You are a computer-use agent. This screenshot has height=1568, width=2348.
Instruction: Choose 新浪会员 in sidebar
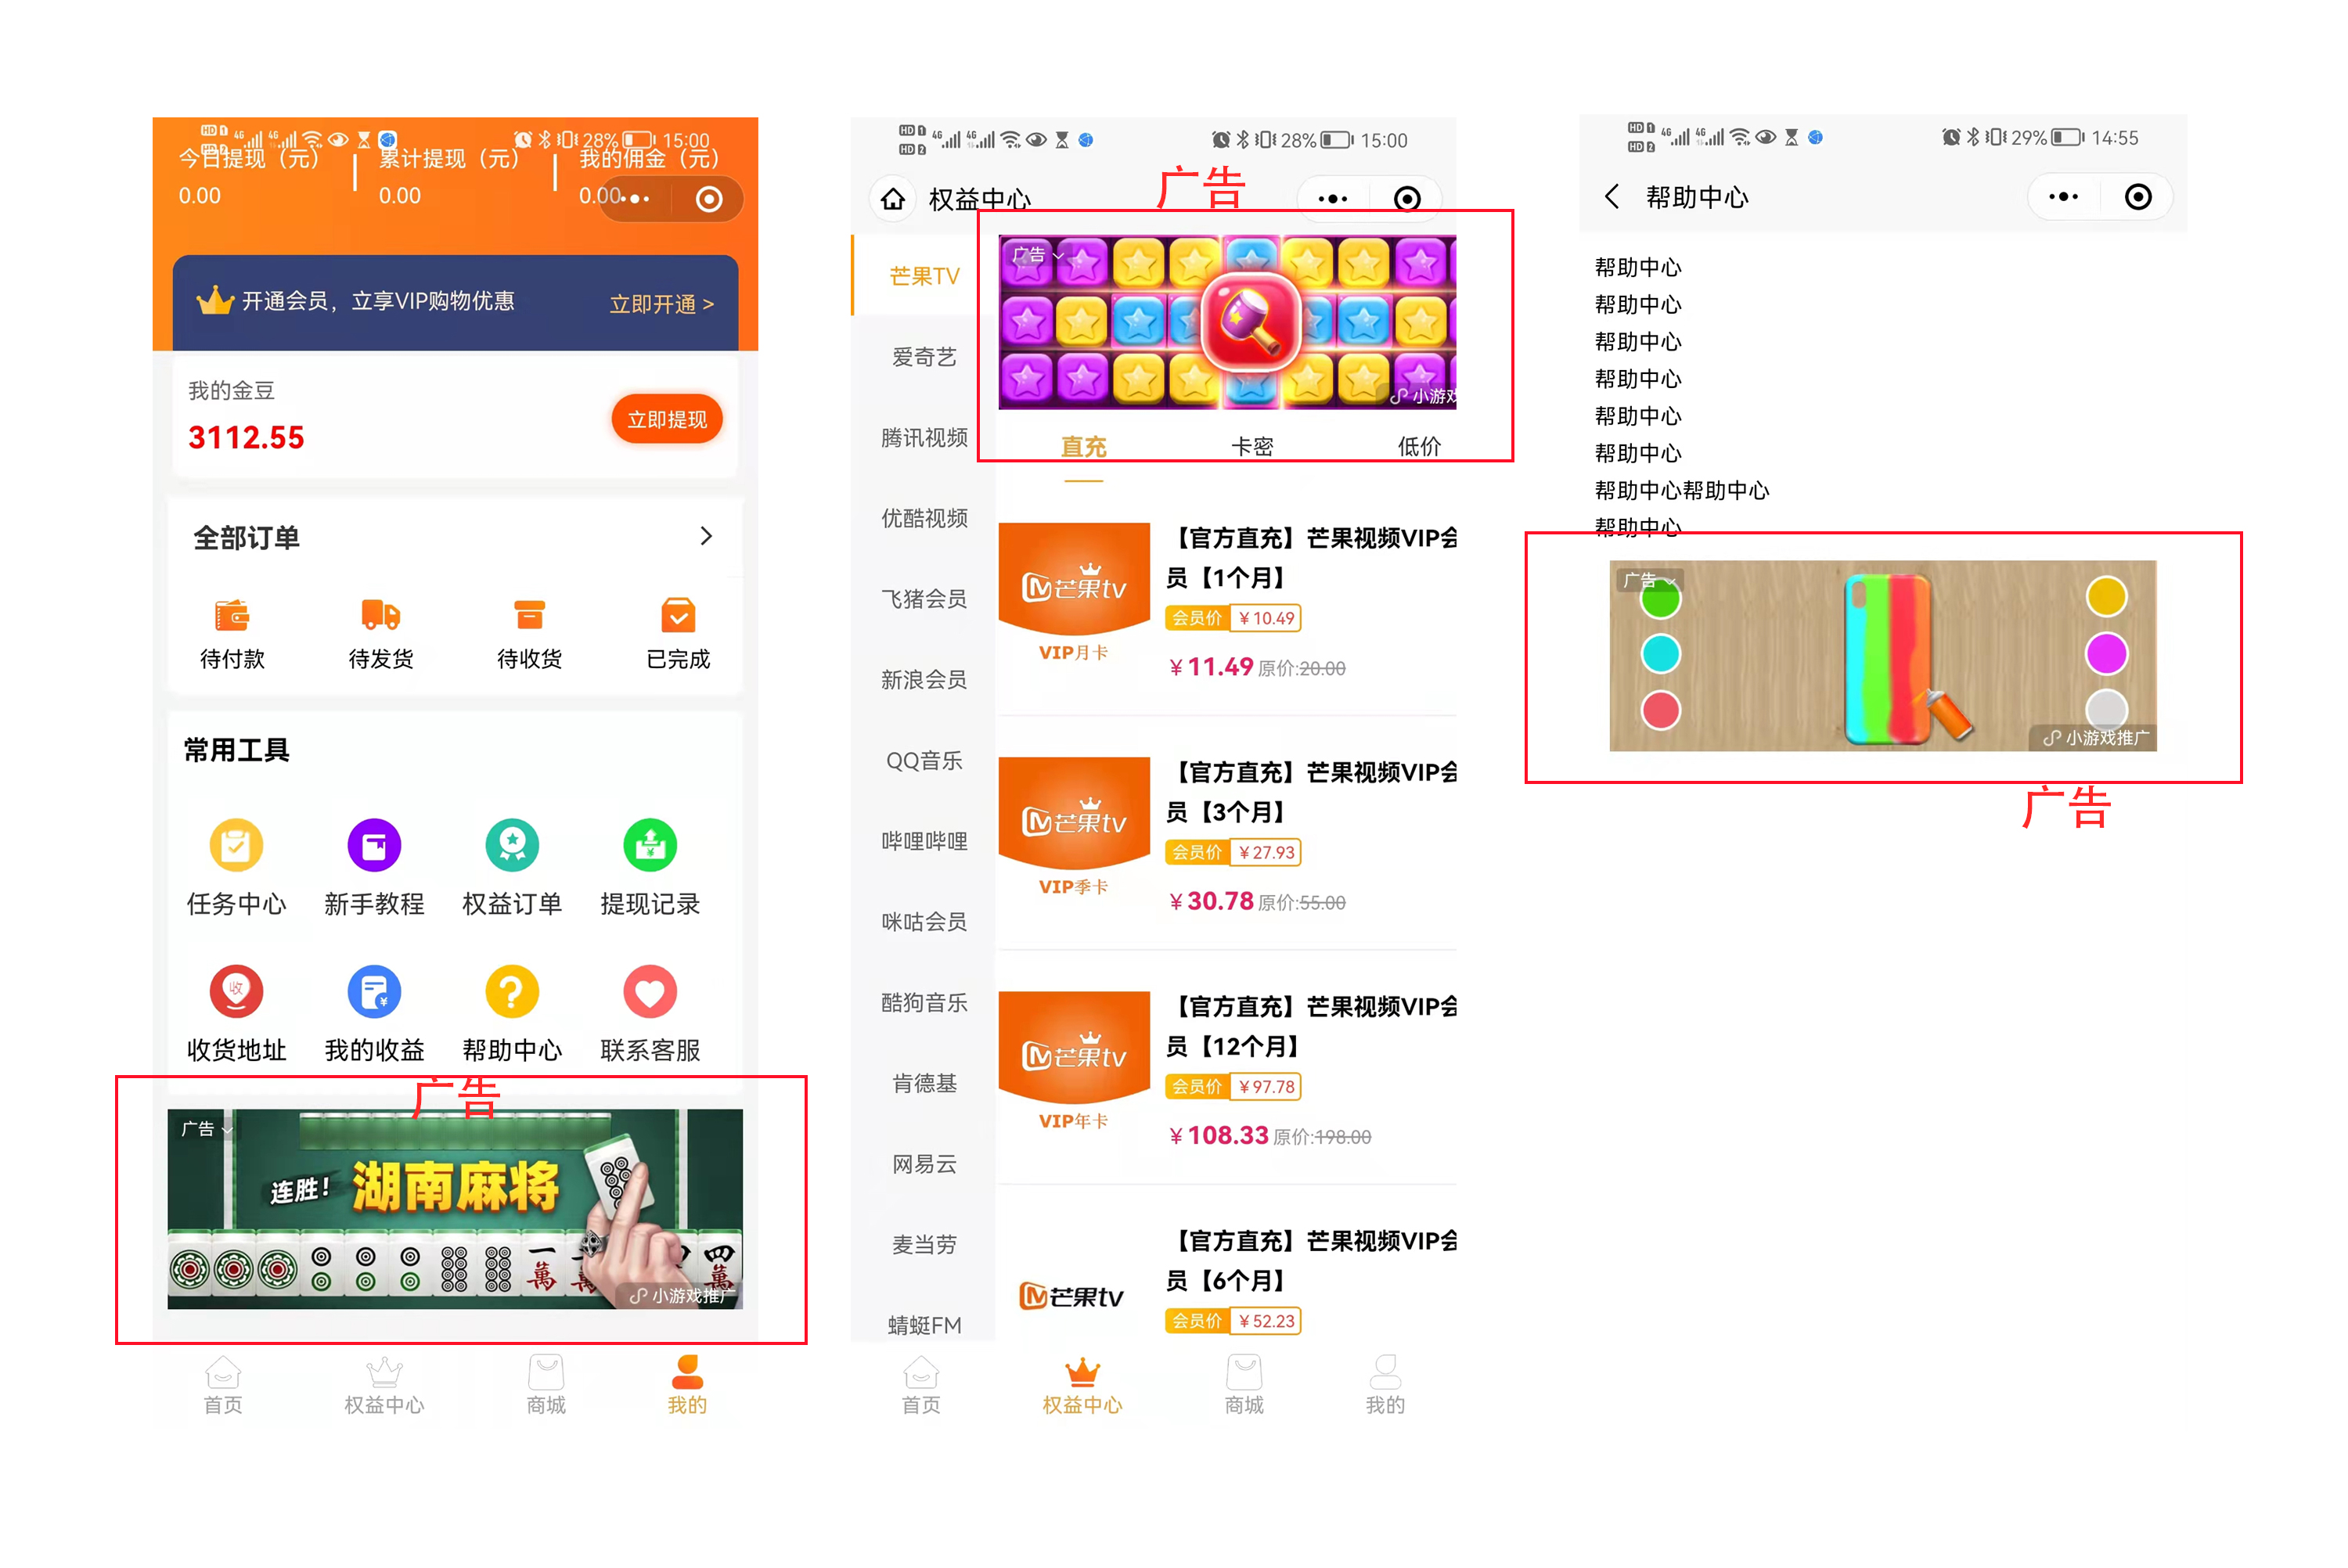[x=924, y=680]
